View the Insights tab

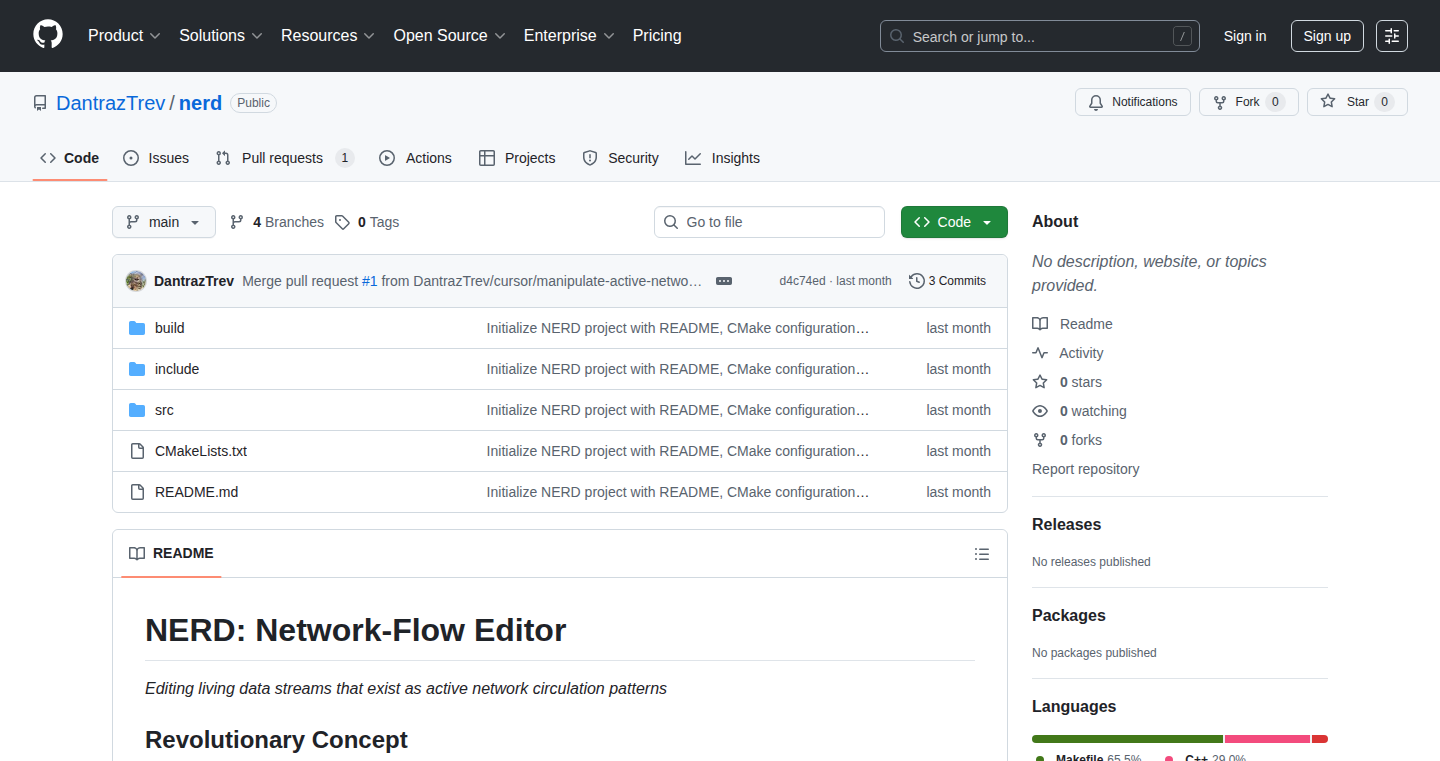[x=723, y=158]
